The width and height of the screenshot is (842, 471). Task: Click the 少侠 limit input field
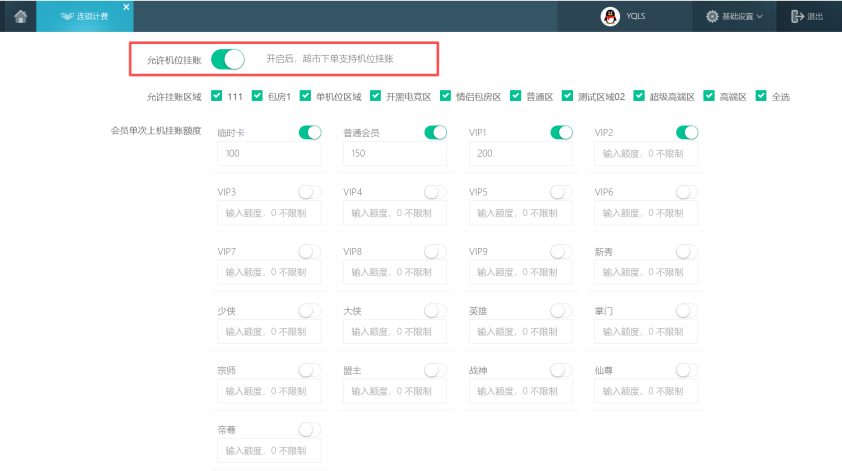click(x=269, y=332)
